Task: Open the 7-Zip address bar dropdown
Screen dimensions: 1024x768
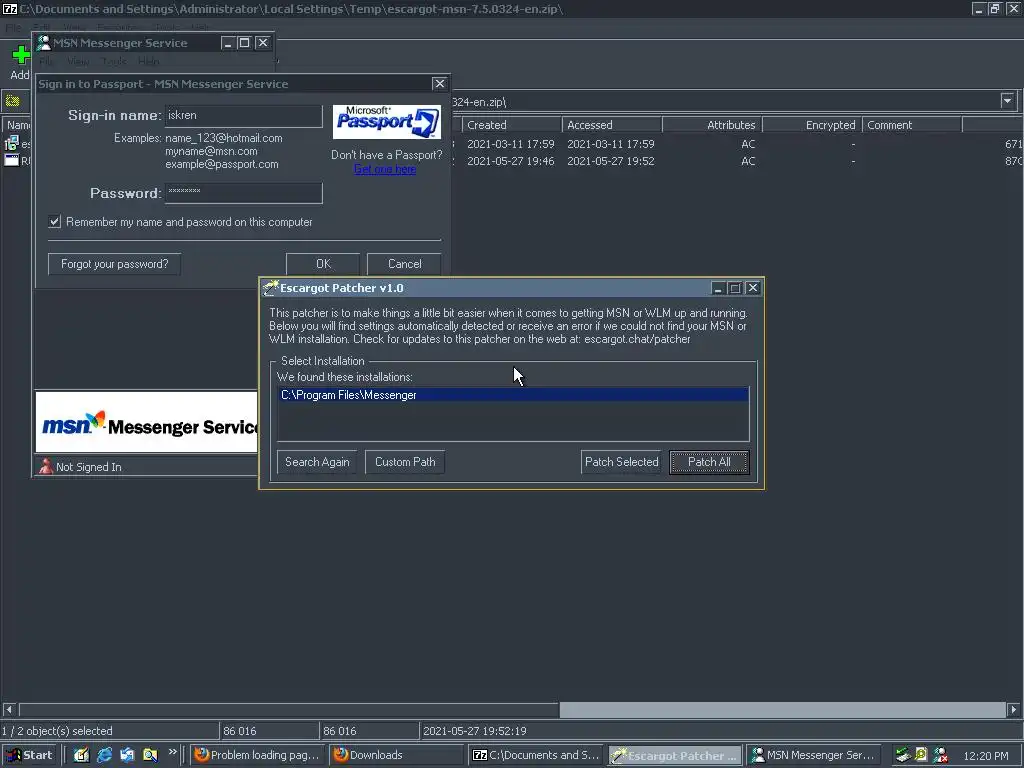Action: [1007, 101]
